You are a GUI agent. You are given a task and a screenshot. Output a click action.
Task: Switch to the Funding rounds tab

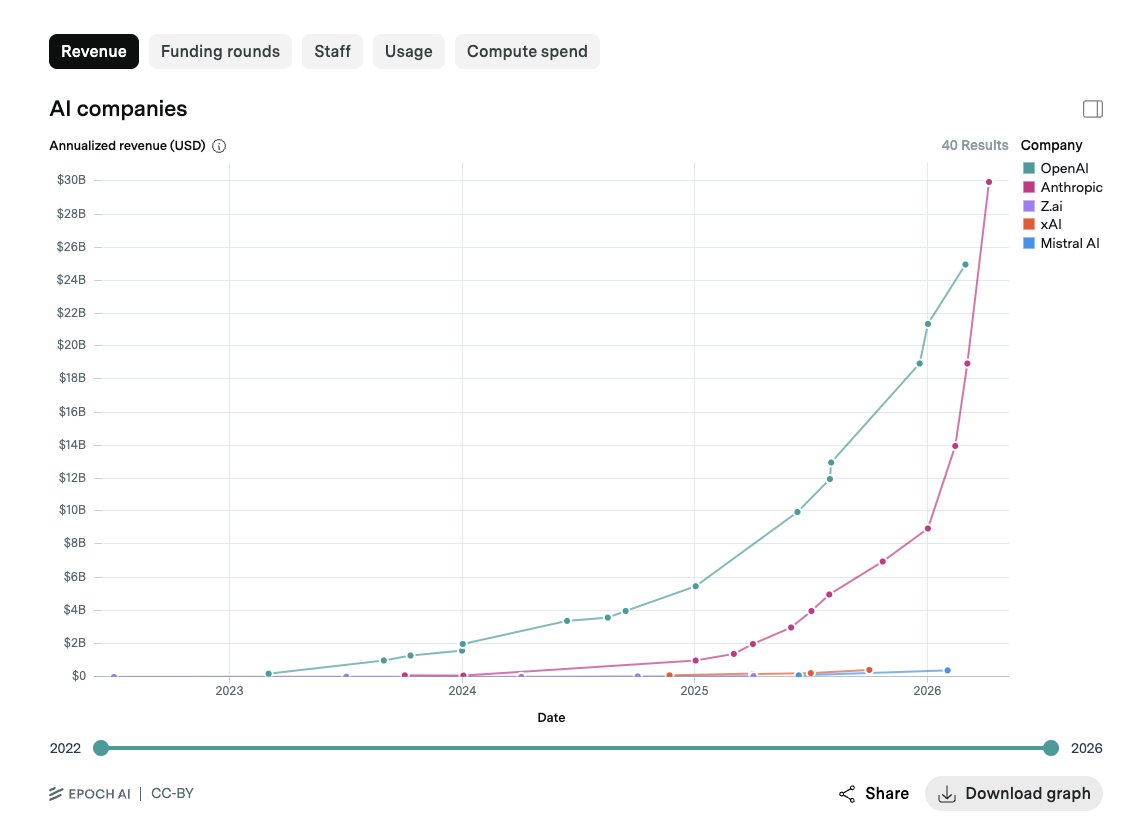click(220, 52)
